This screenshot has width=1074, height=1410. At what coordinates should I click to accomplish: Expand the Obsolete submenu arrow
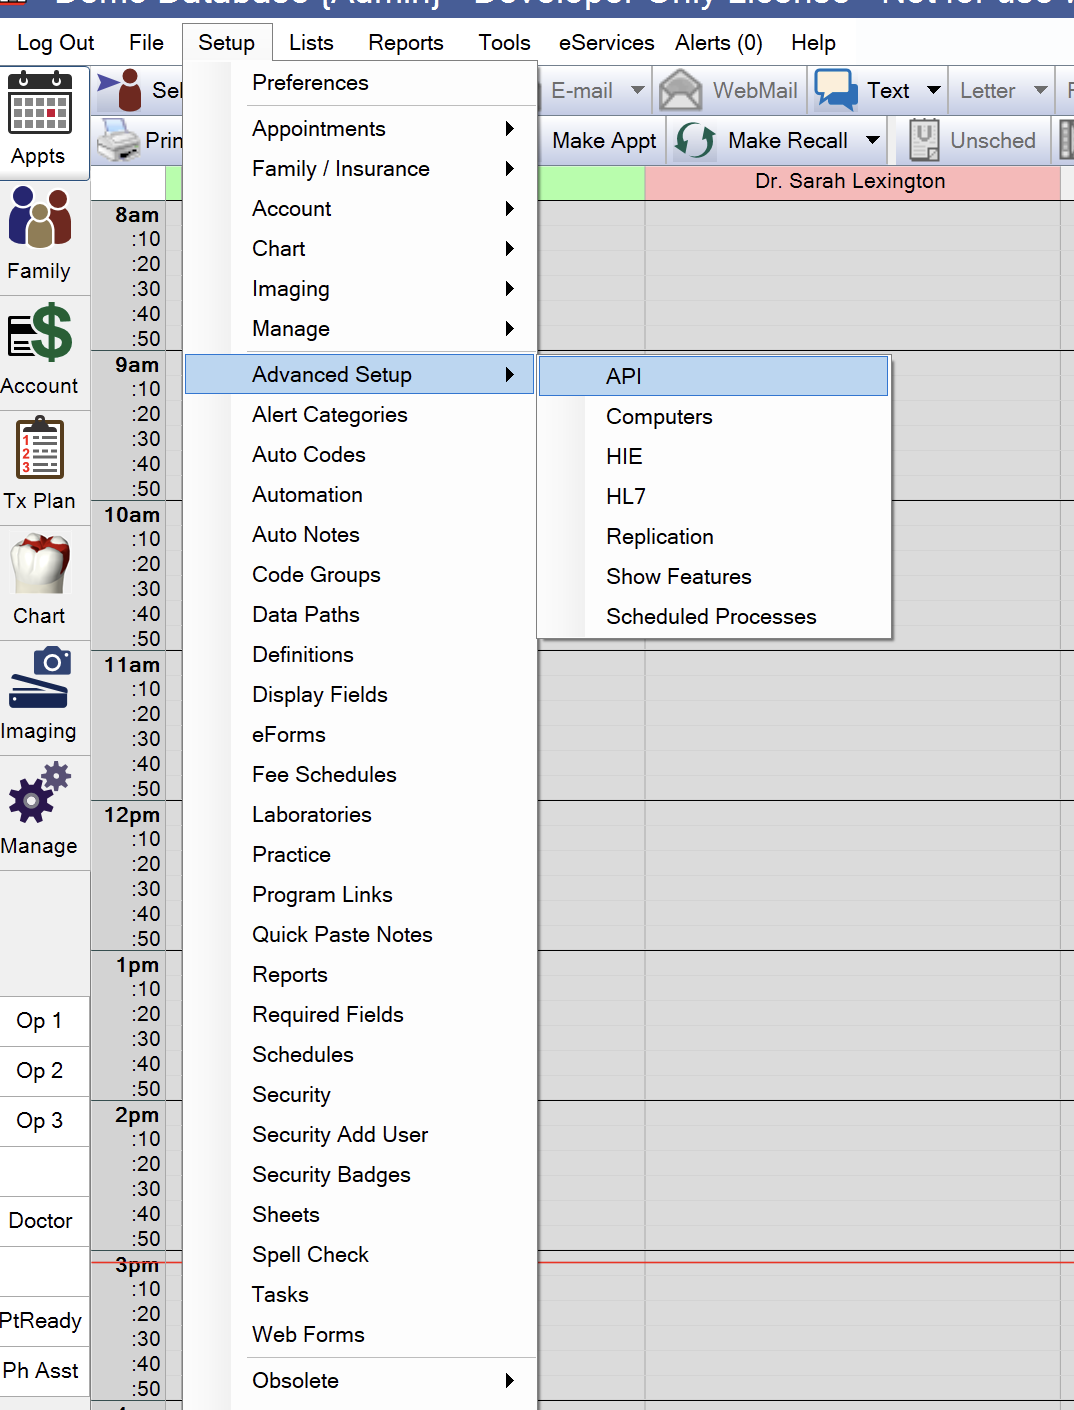pos(510,1381)
